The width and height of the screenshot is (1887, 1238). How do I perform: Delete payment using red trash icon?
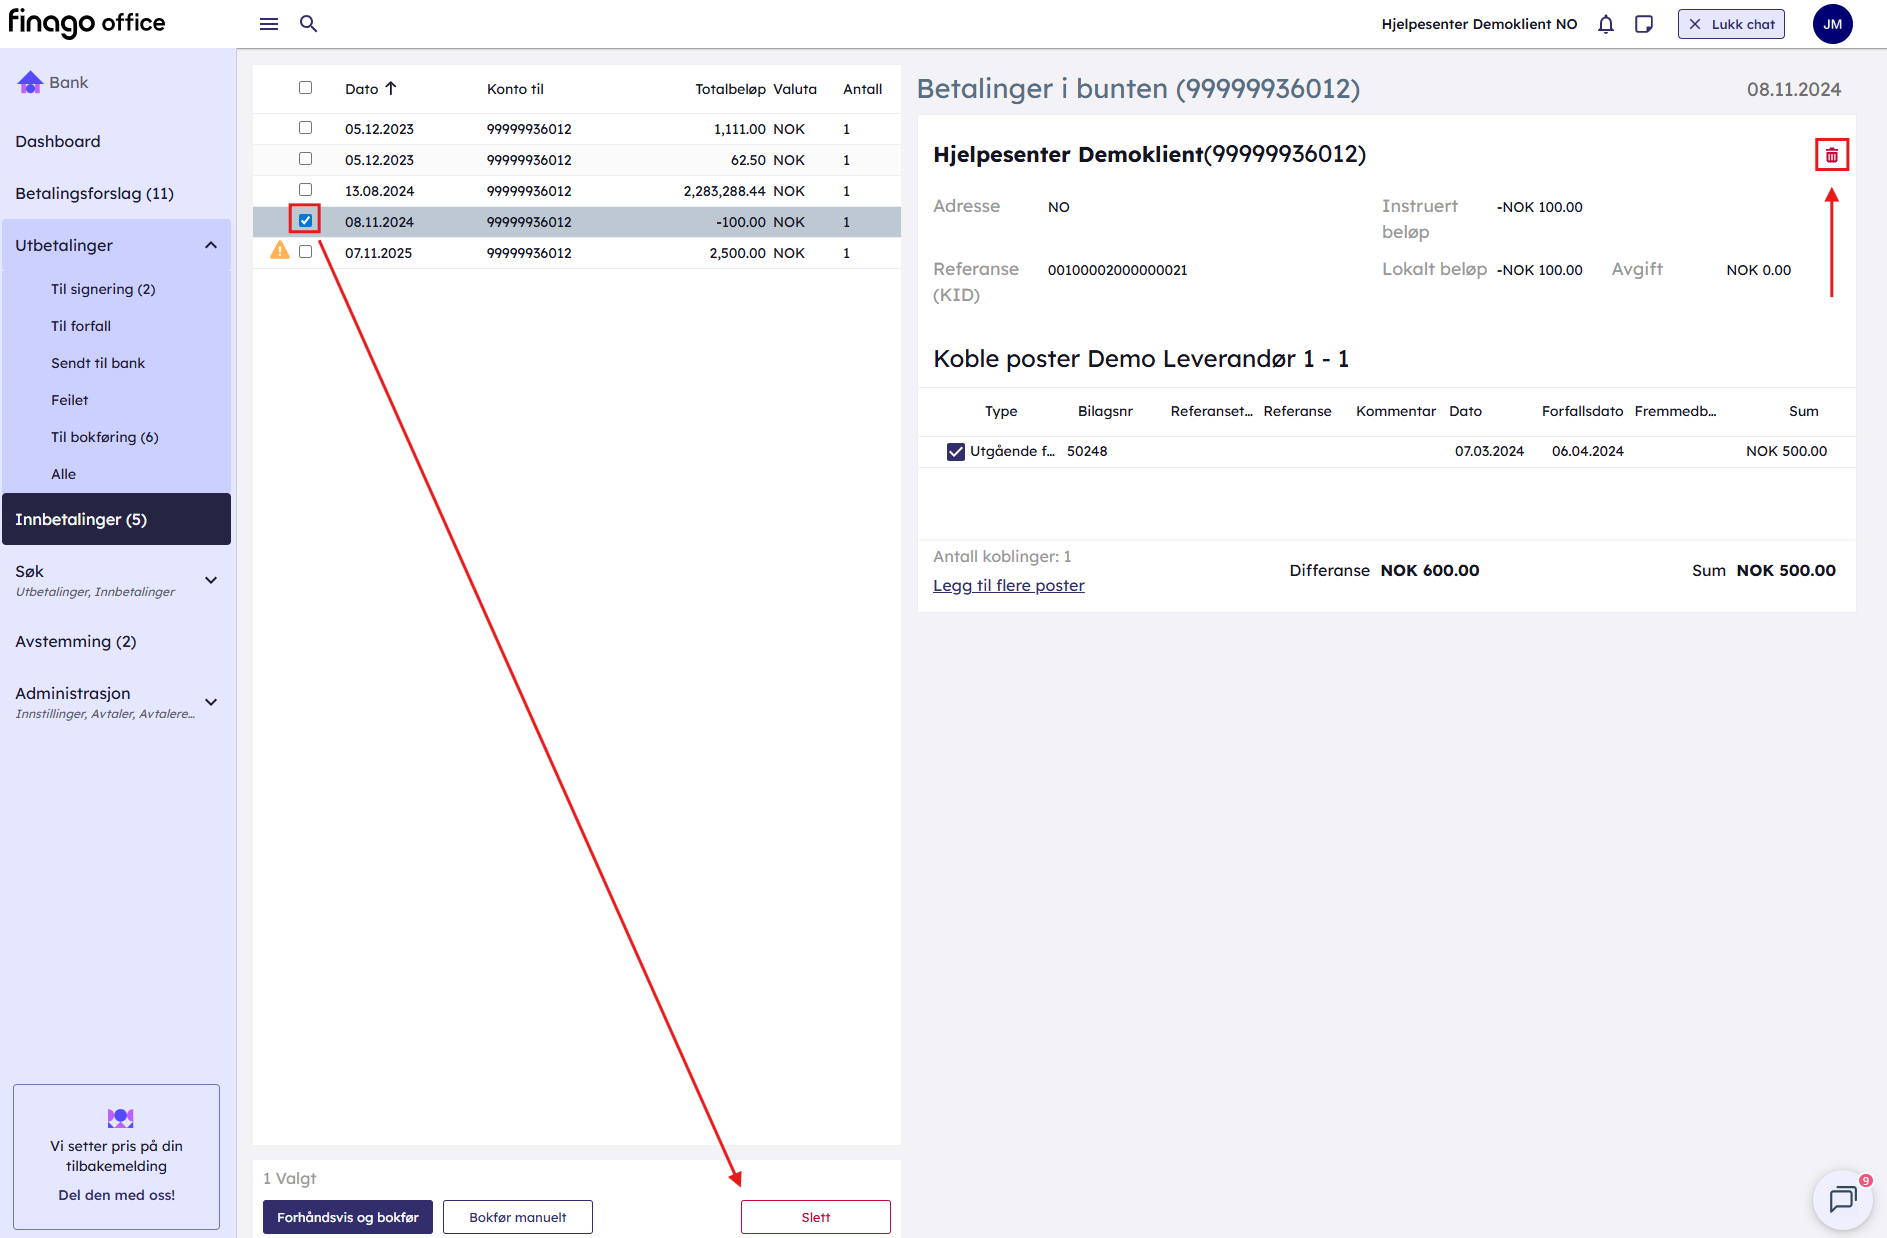1831,155
